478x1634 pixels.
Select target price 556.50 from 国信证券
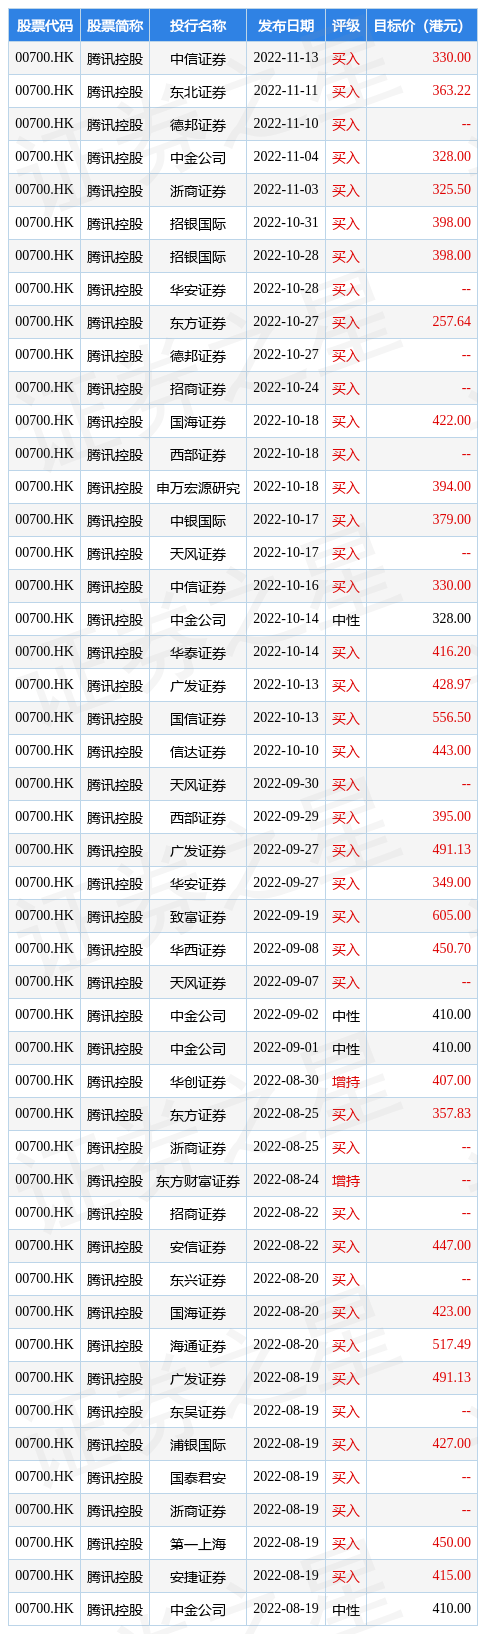451,718
